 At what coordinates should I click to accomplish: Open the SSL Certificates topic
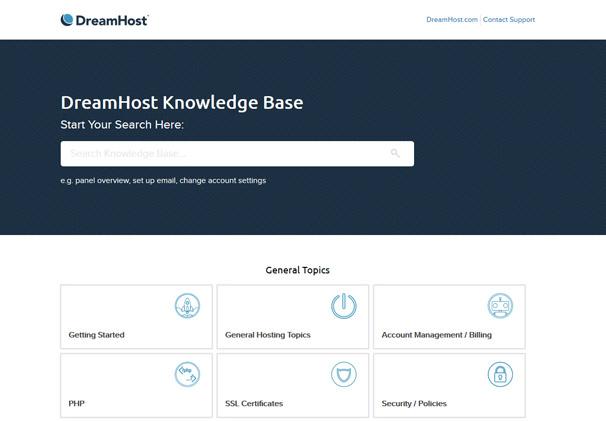tap(293, 385)
